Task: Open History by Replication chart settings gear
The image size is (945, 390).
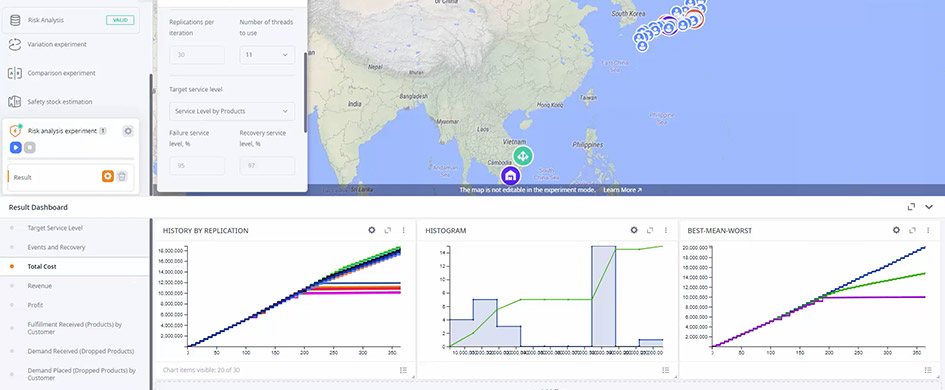Action: (372, 230)
